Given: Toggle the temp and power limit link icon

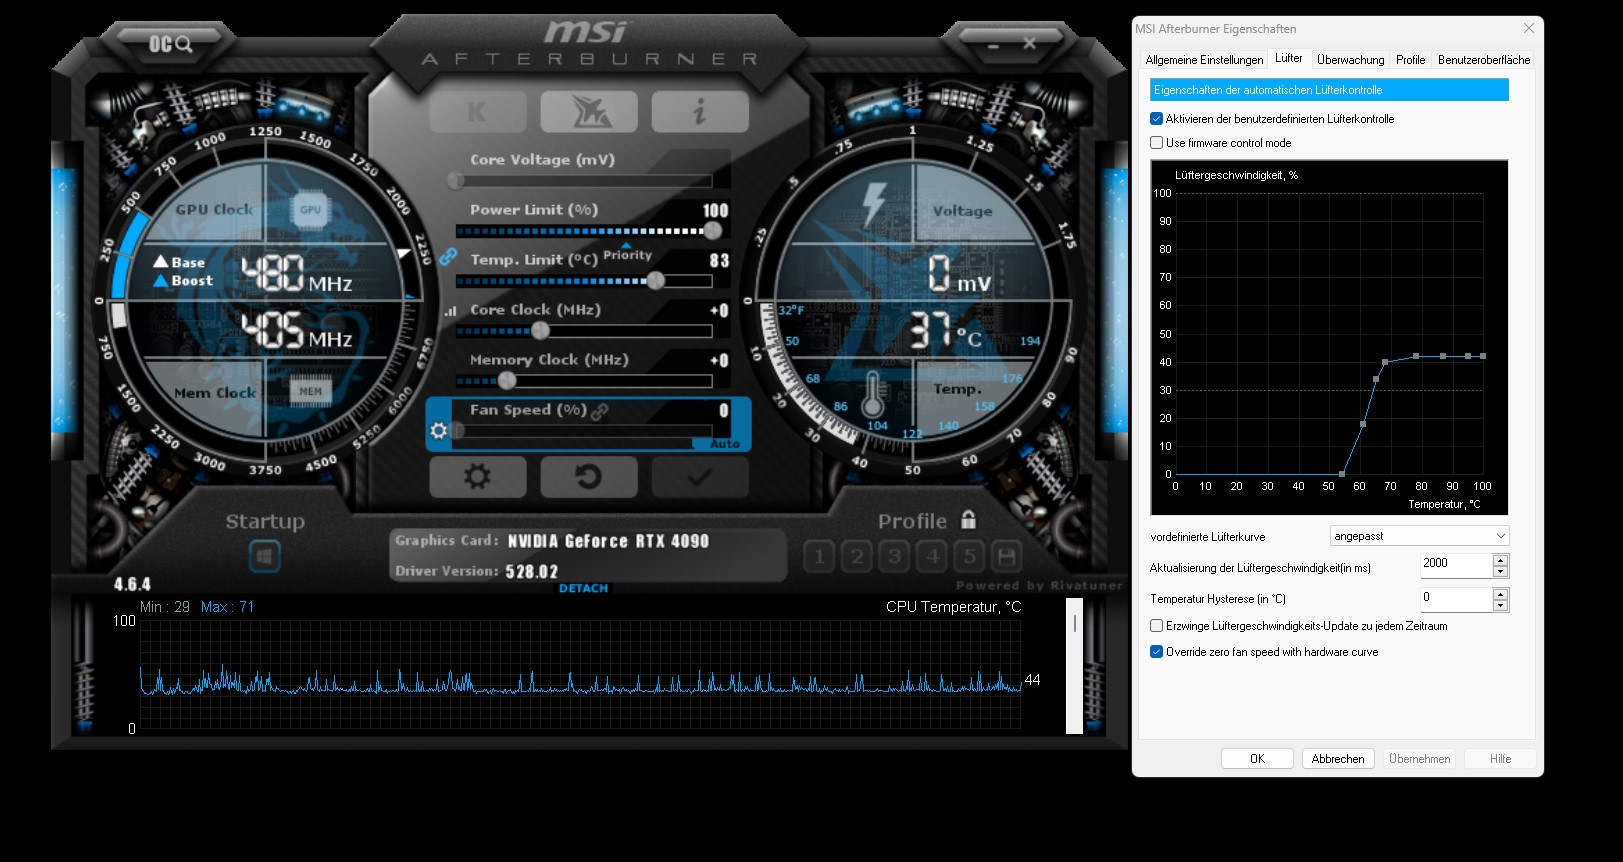Looking at the screenshot, I should click(448, 257).
